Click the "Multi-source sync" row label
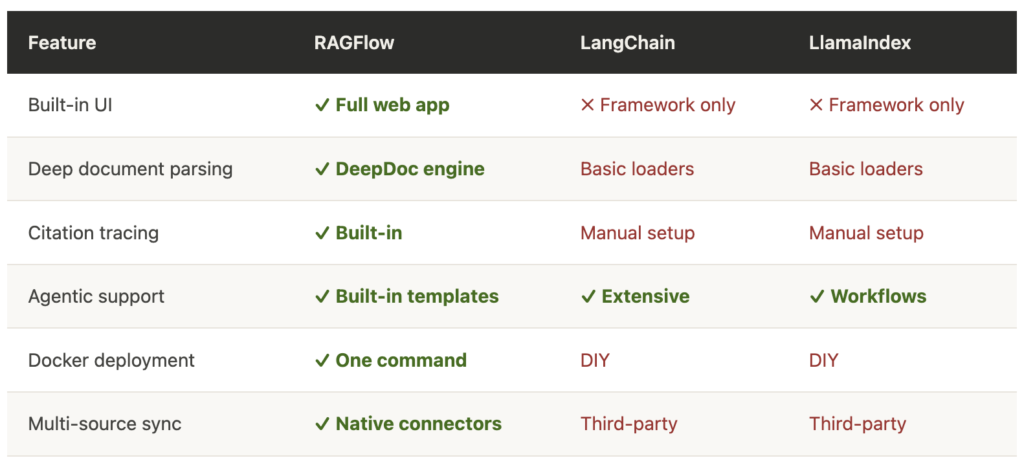 click(x=105, y=424)
